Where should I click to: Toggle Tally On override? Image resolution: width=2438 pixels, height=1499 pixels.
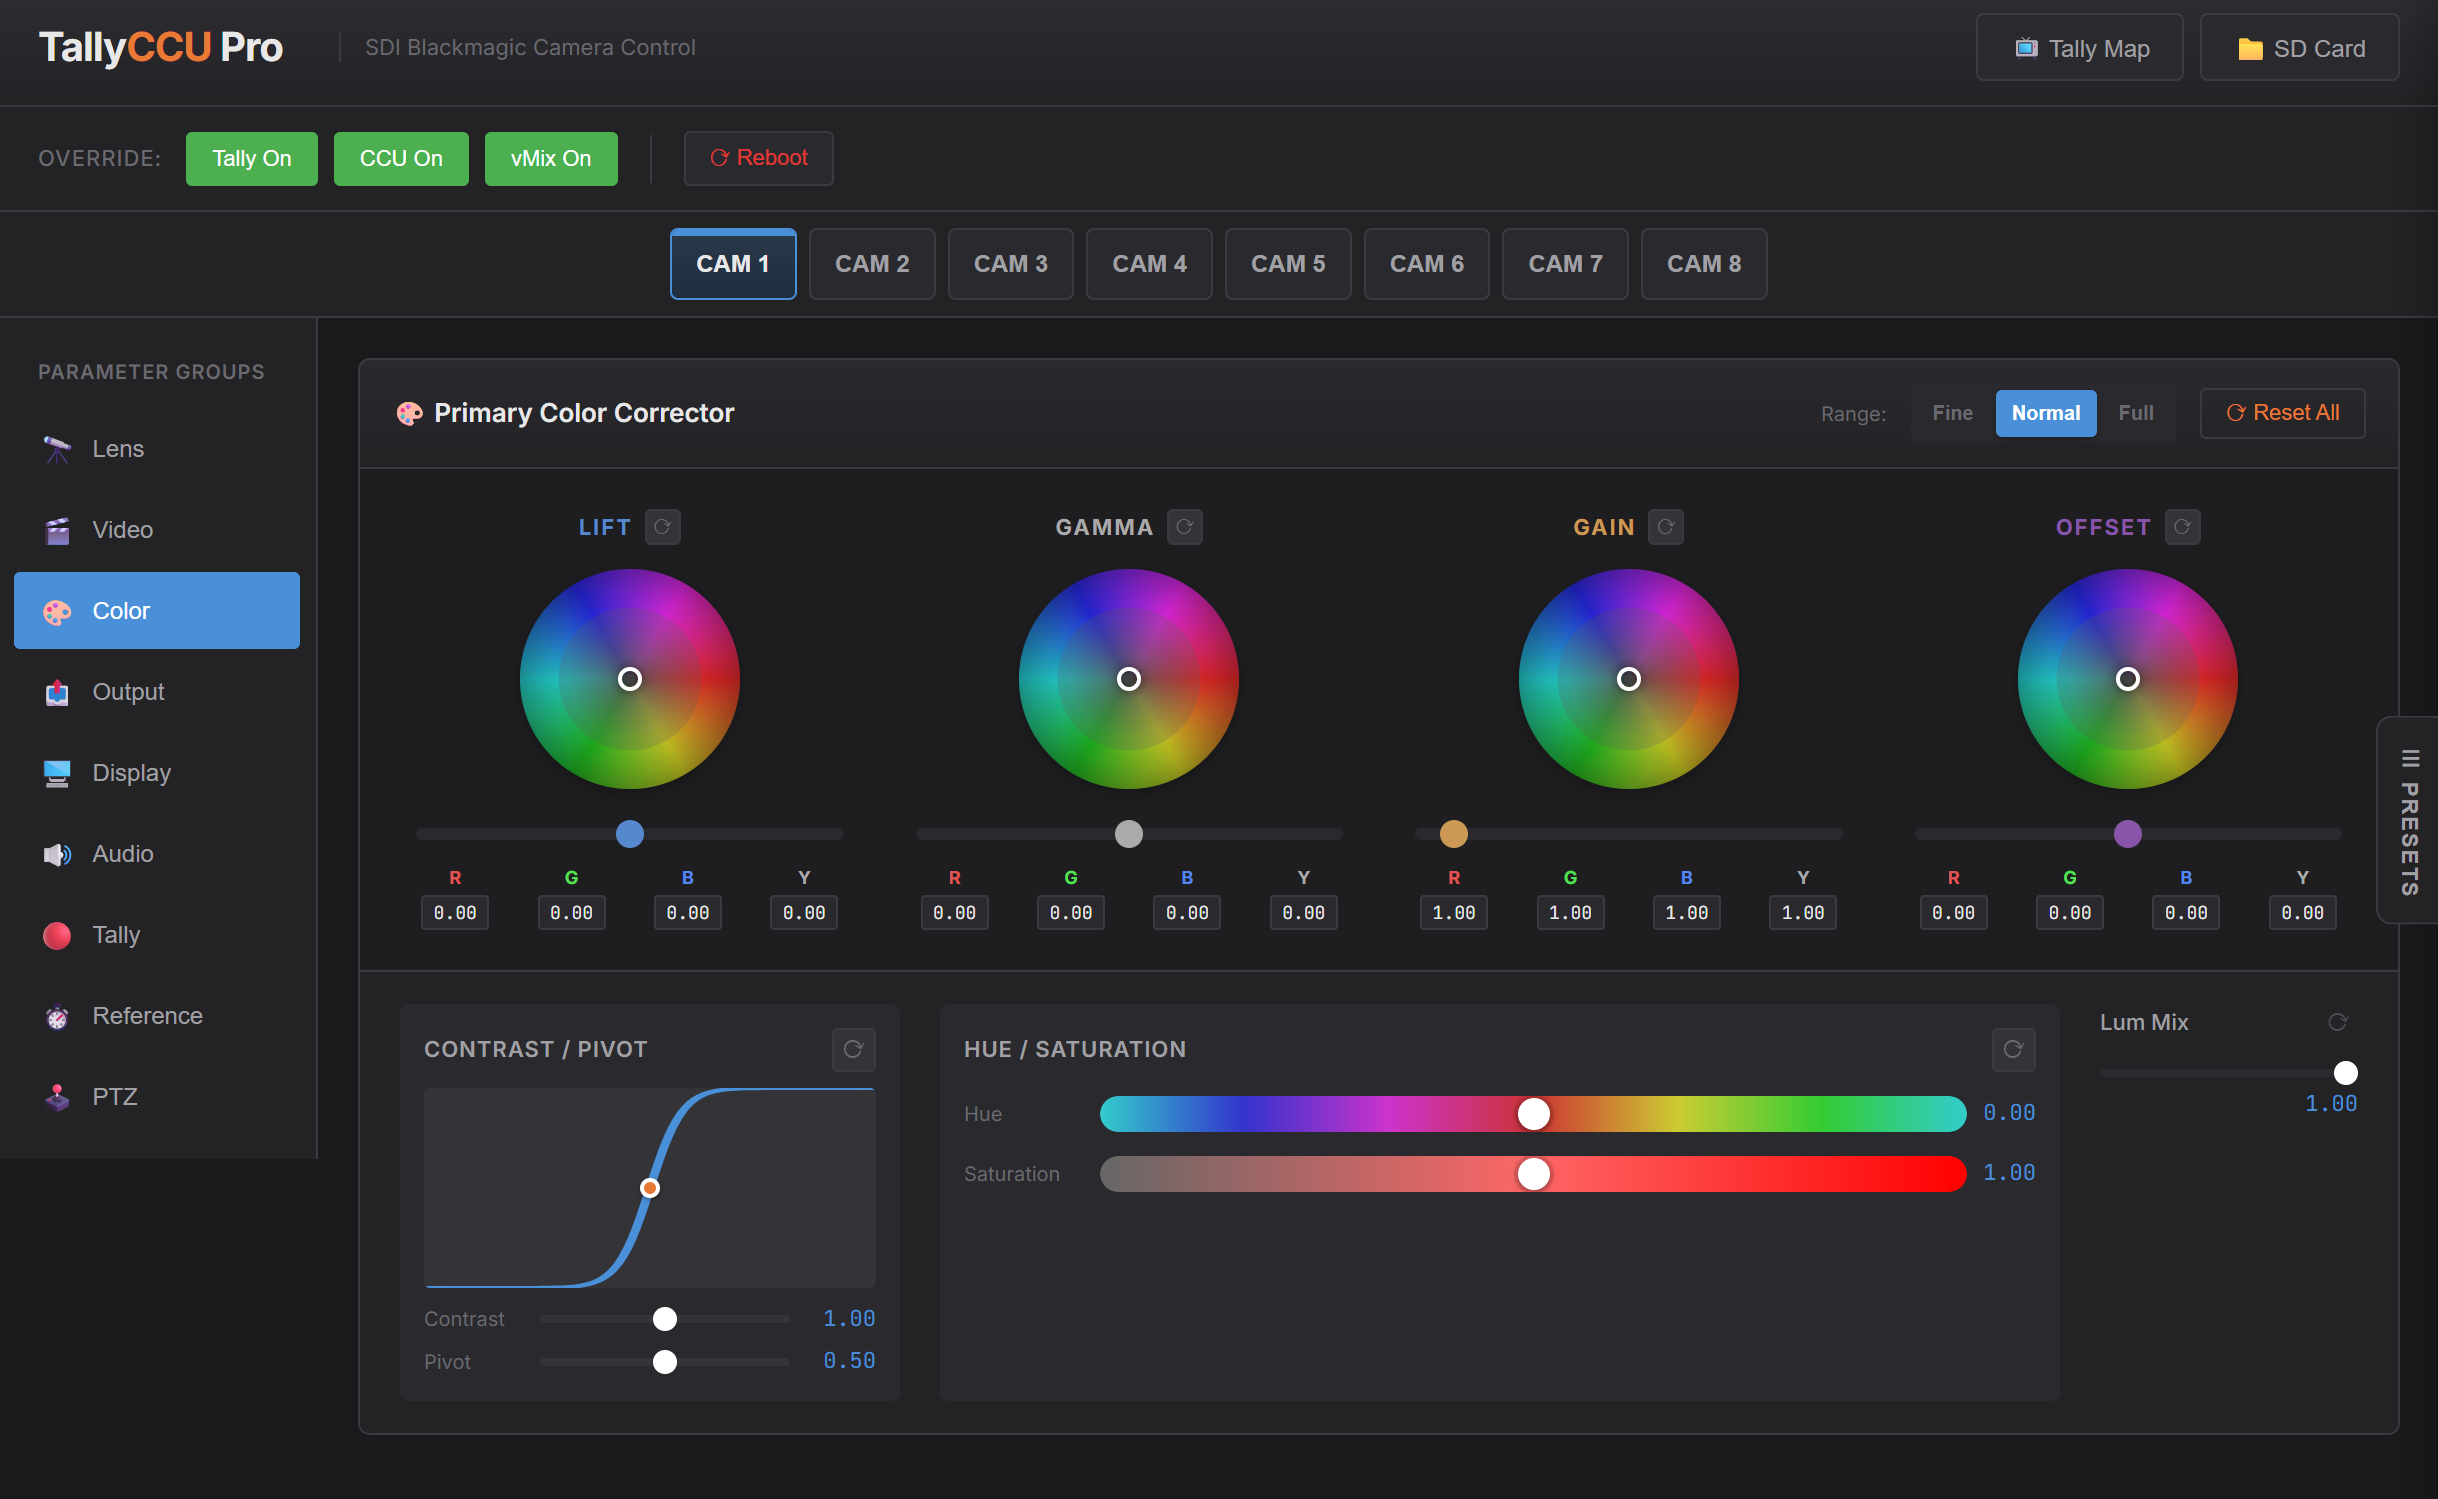251,158
